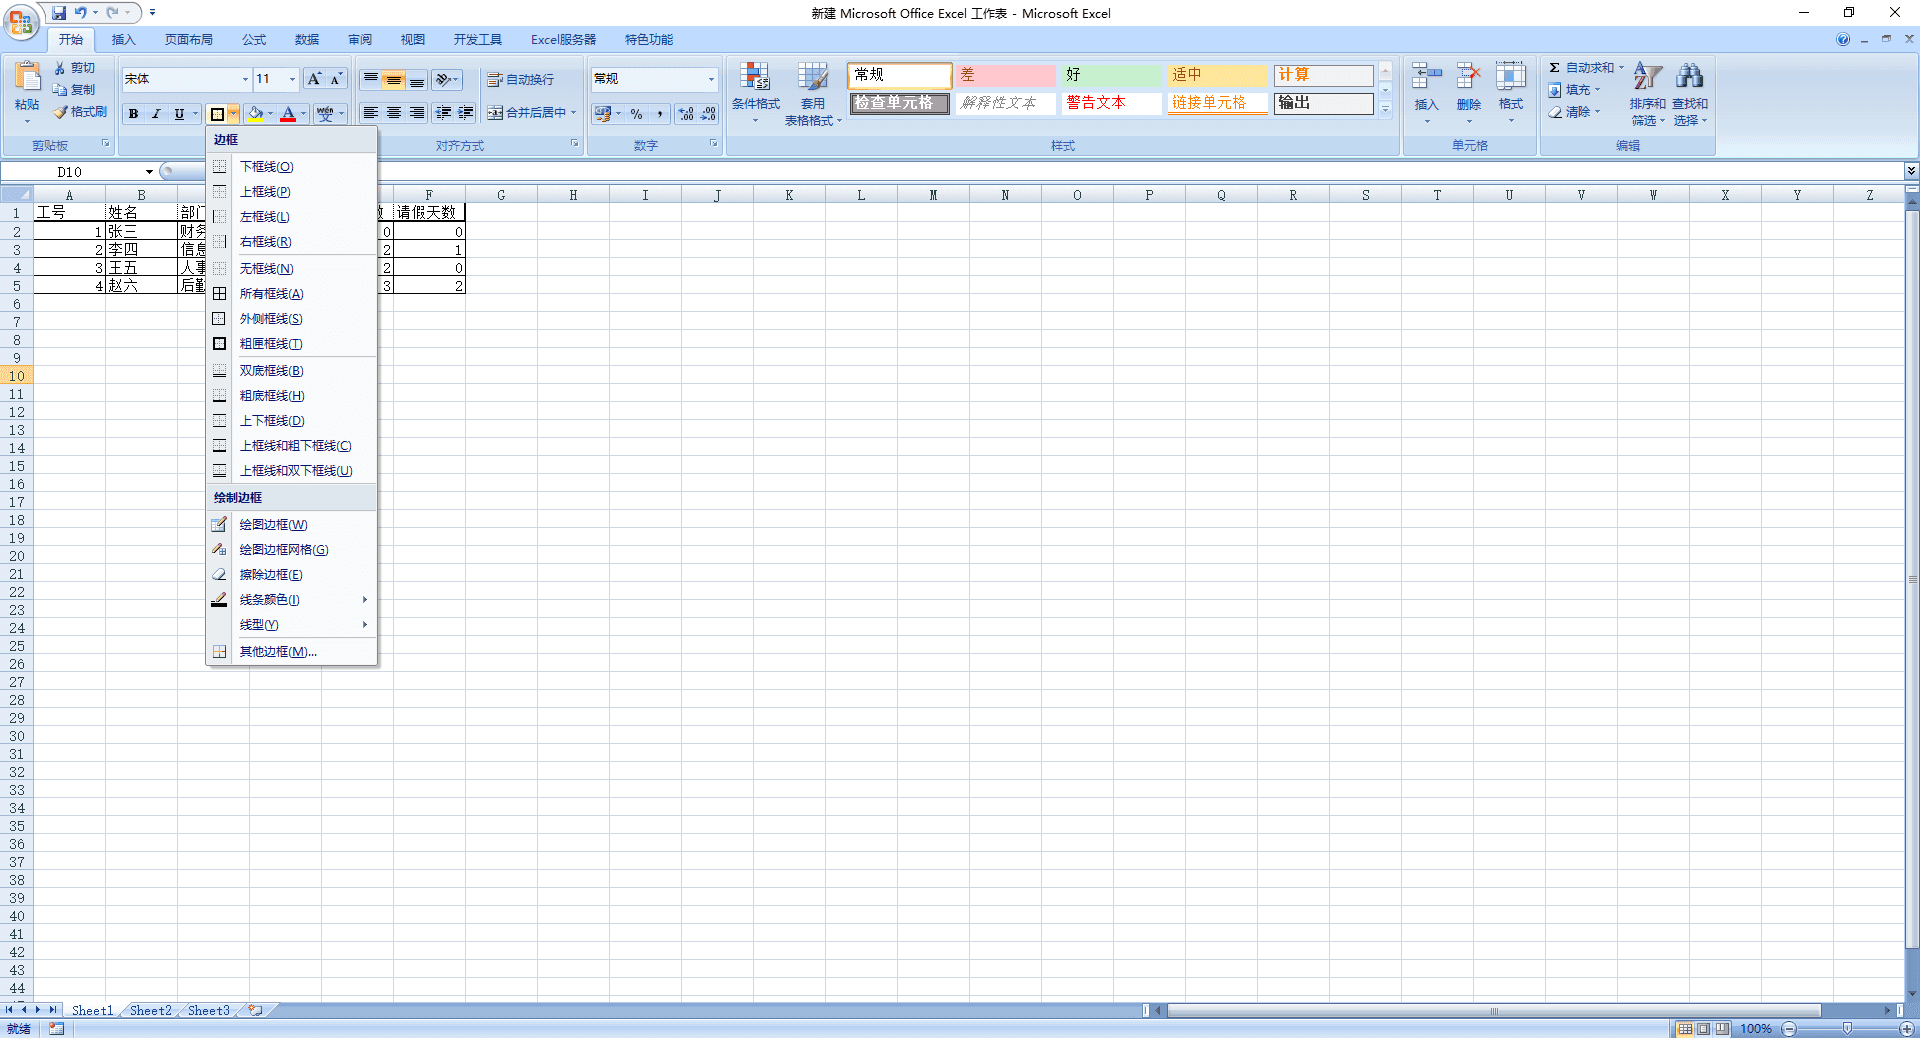Toggle Wrap Text (自动换行)

click(521, 80)
